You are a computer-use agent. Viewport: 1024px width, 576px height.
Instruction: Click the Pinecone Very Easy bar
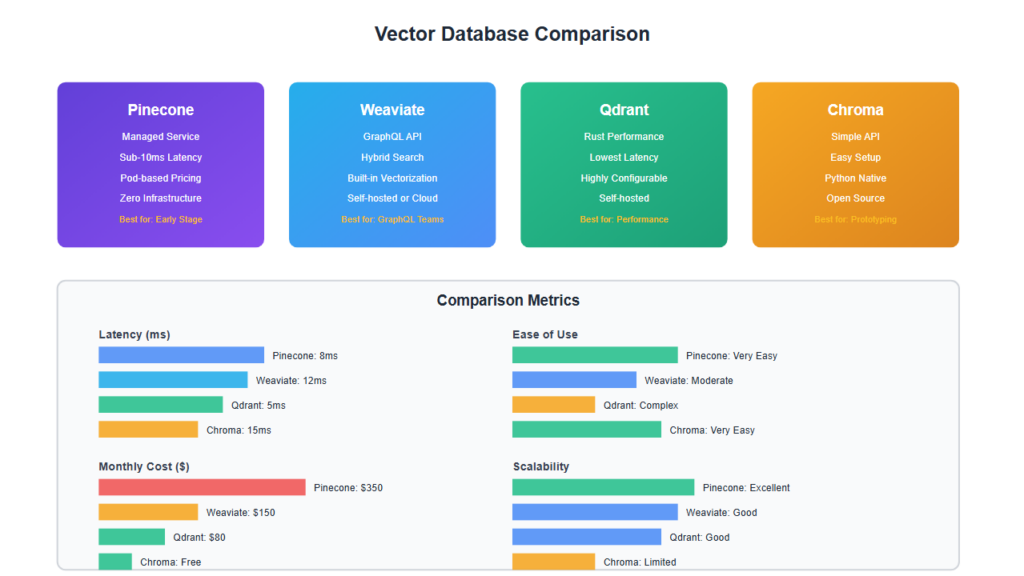595,355
